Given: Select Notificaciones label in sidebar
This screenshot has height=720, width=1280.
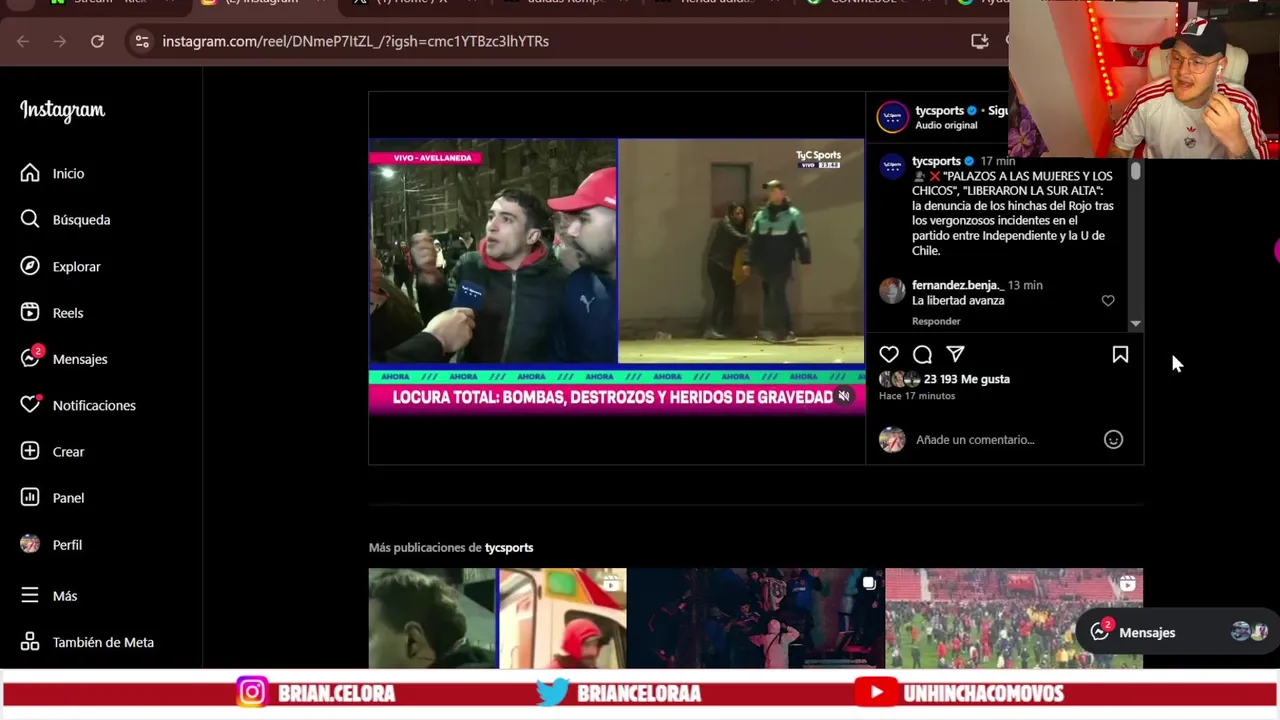Looking at the screenshot, I should click(x=94, y=405).
